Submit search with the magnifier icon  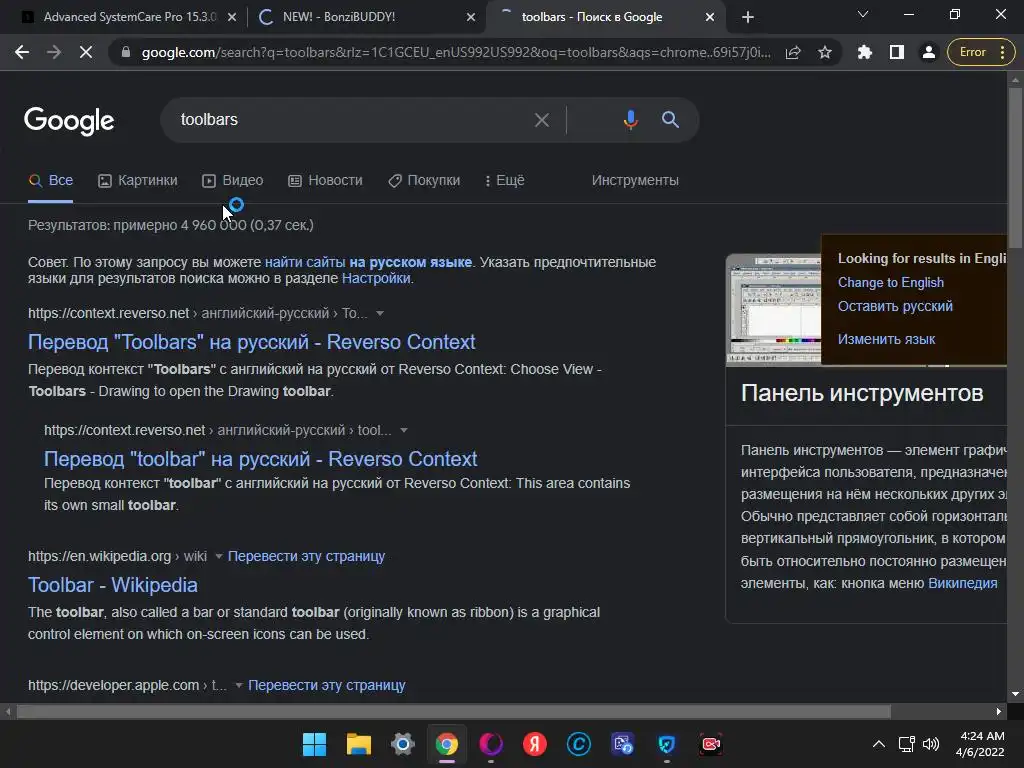point(670,120)
